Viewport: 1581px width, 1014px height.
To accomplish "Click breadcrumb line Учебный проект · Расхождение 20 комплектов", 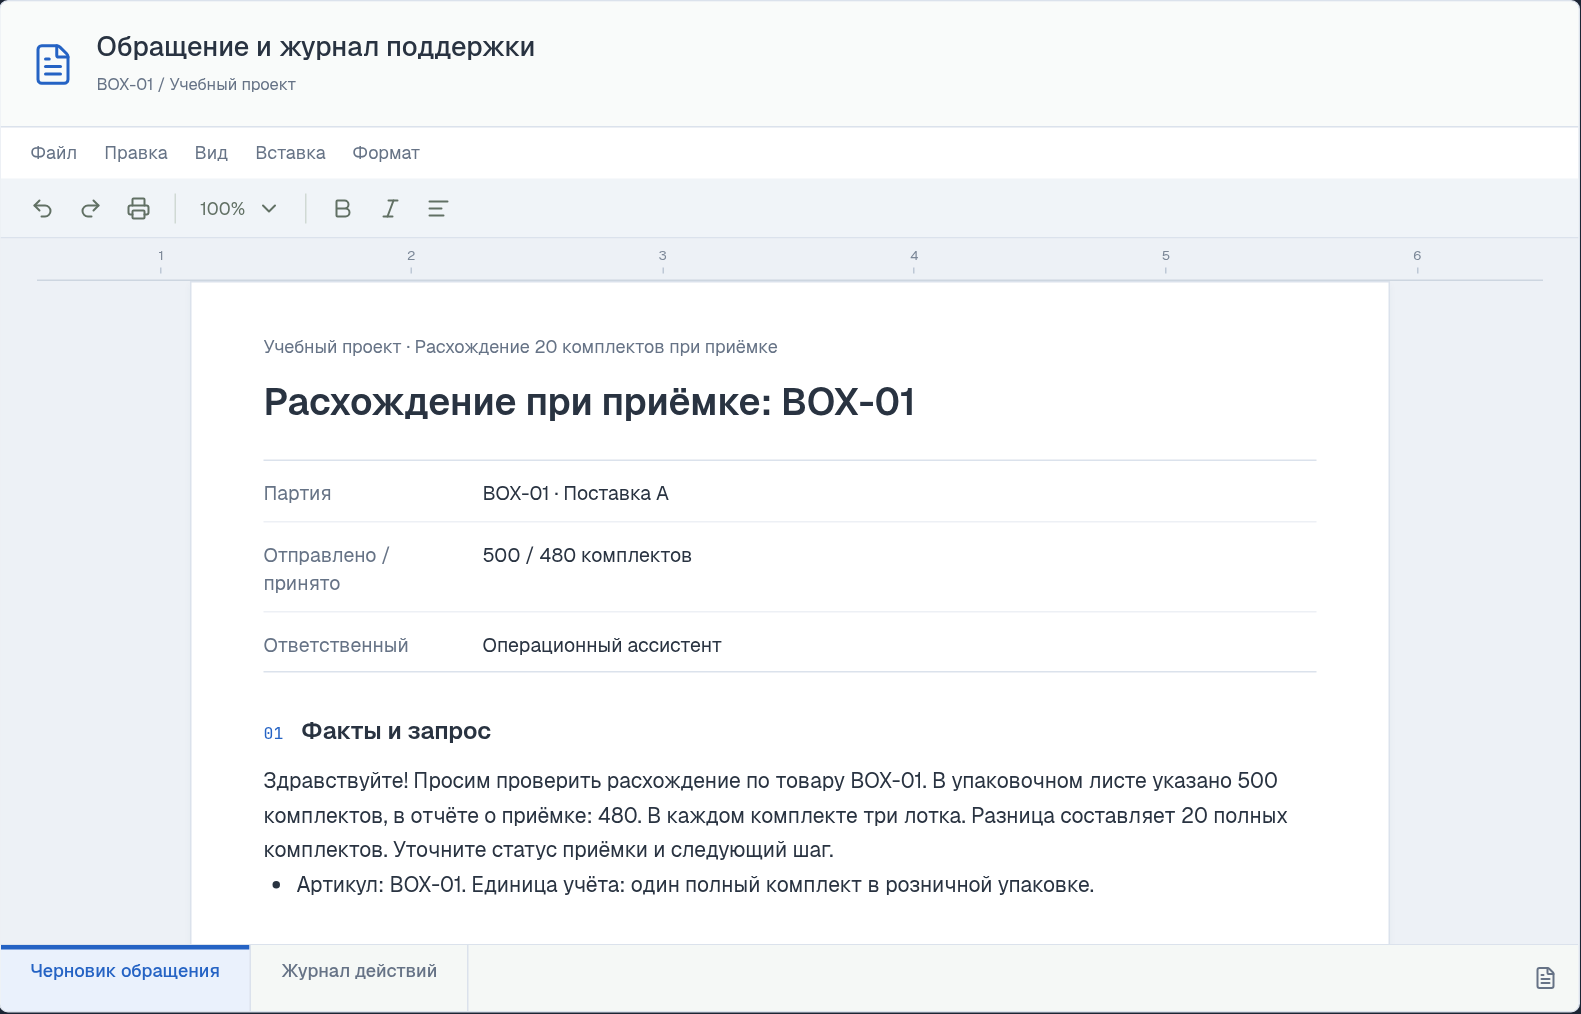I will click(520, 347).
